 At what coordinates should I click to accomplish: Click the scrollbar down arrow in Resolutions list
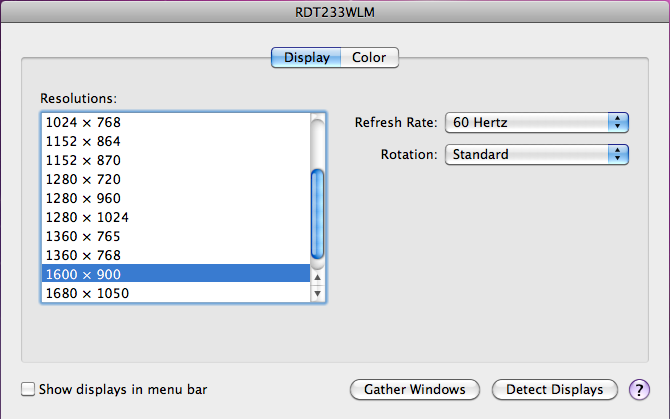pyautogui.click(x=318, y=294)
